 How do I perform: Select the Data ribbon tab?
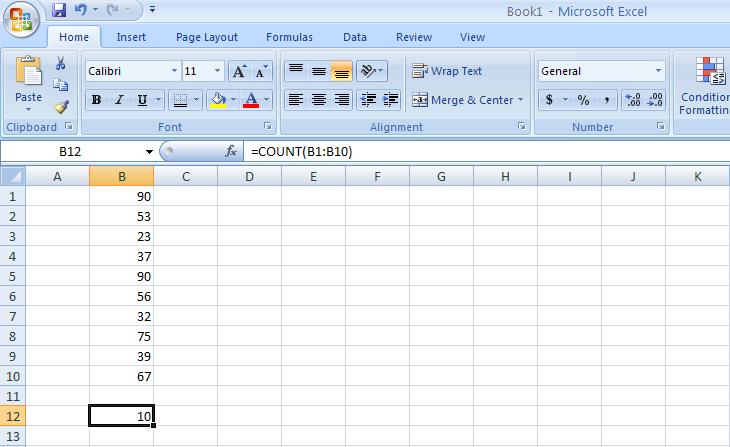pyautogui.click(x=355, y=37)
